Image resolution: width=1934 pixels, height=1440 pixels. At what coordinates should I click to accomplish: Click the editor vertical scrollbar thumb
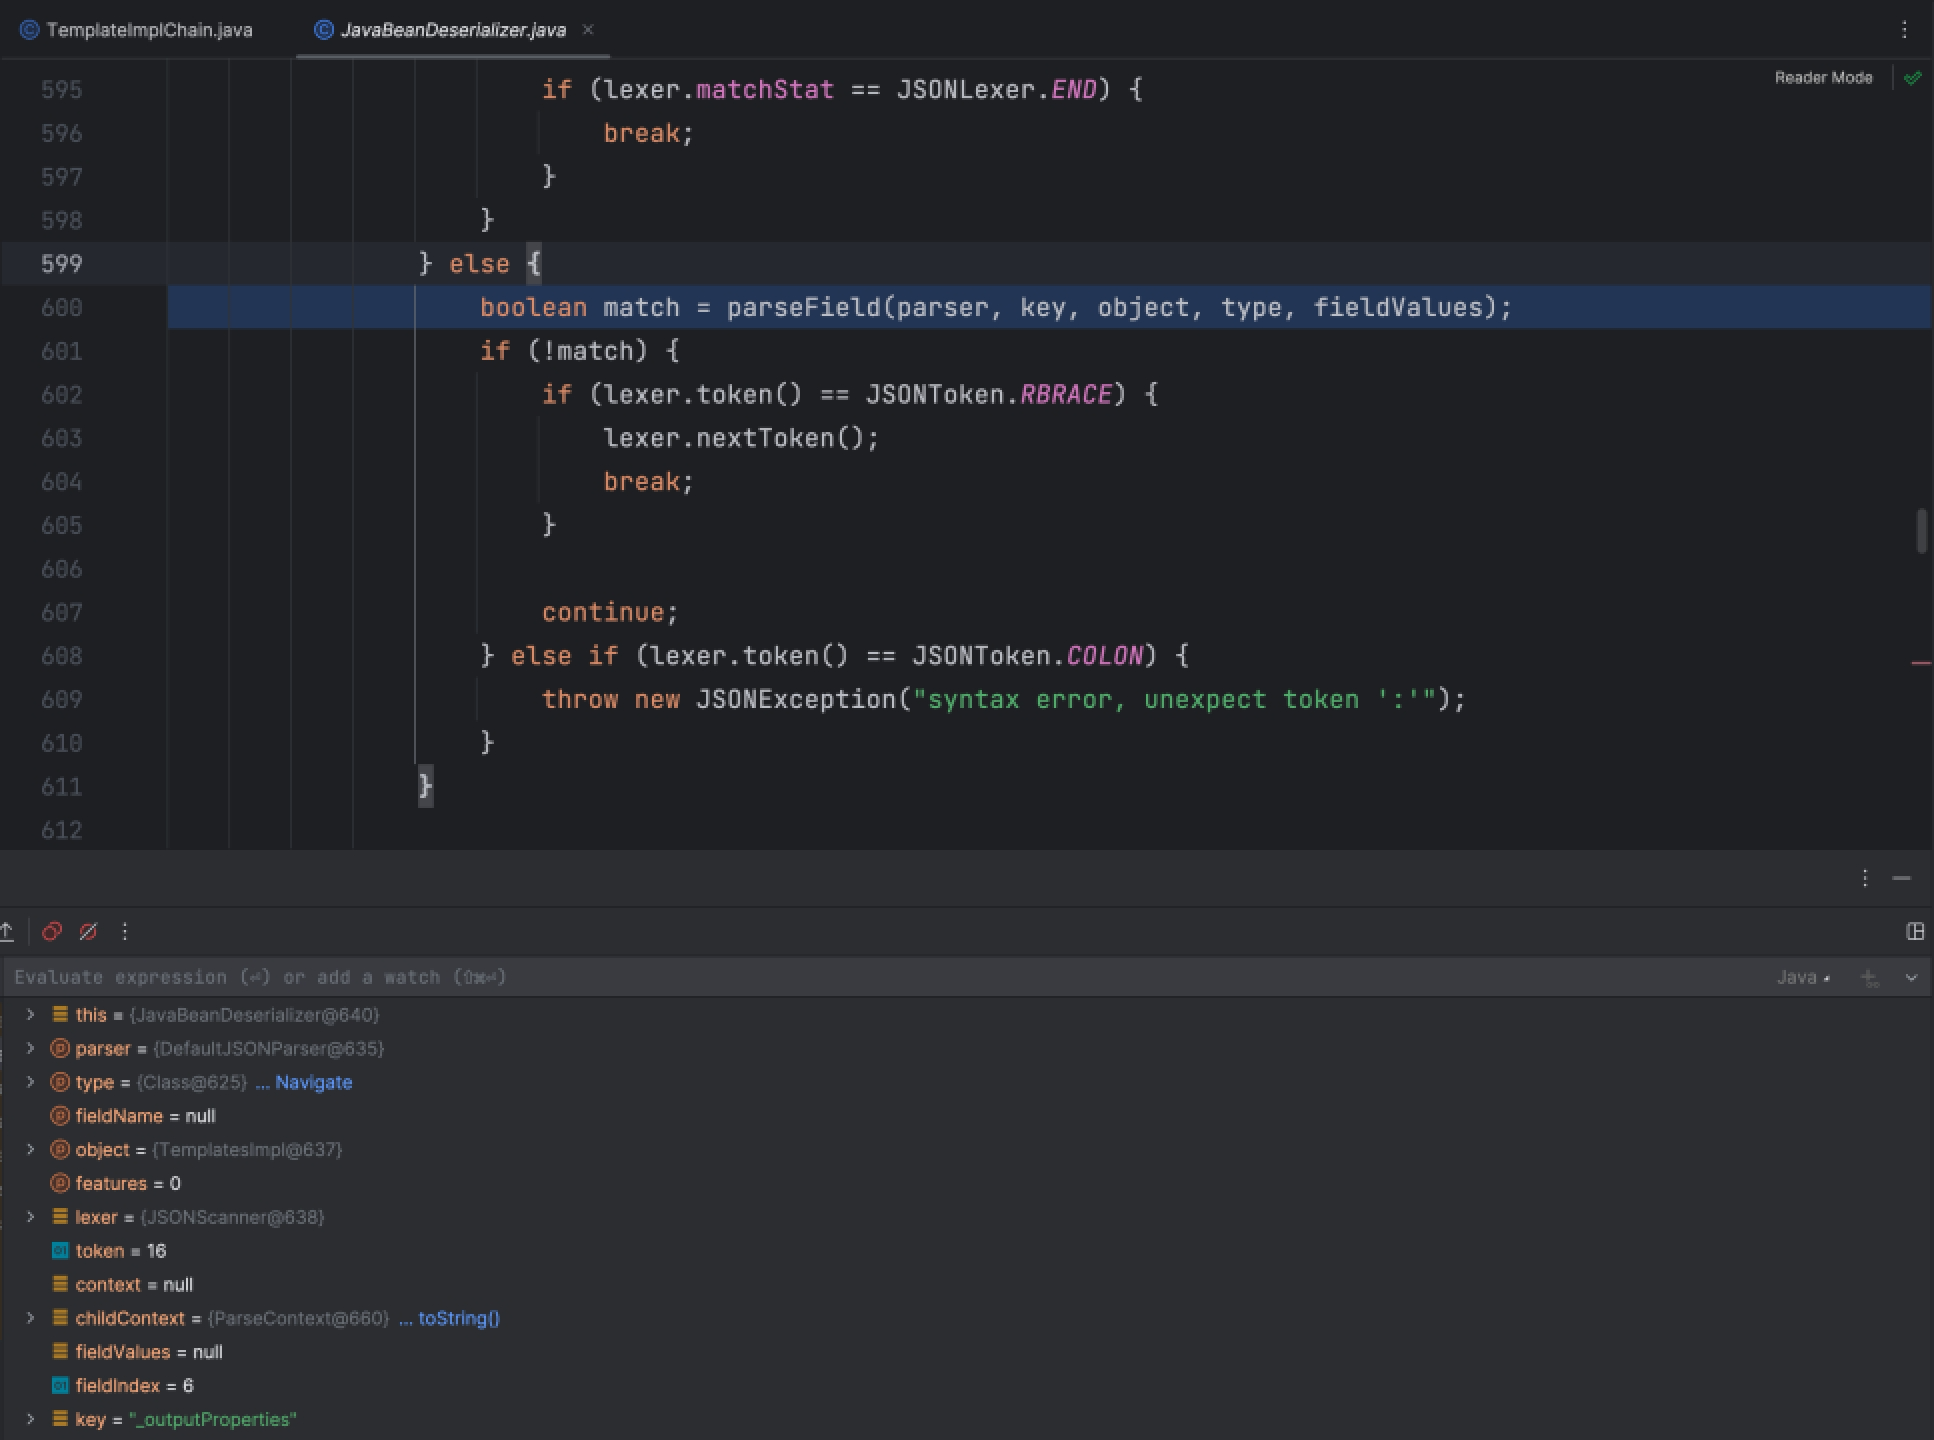(1921, 531)
